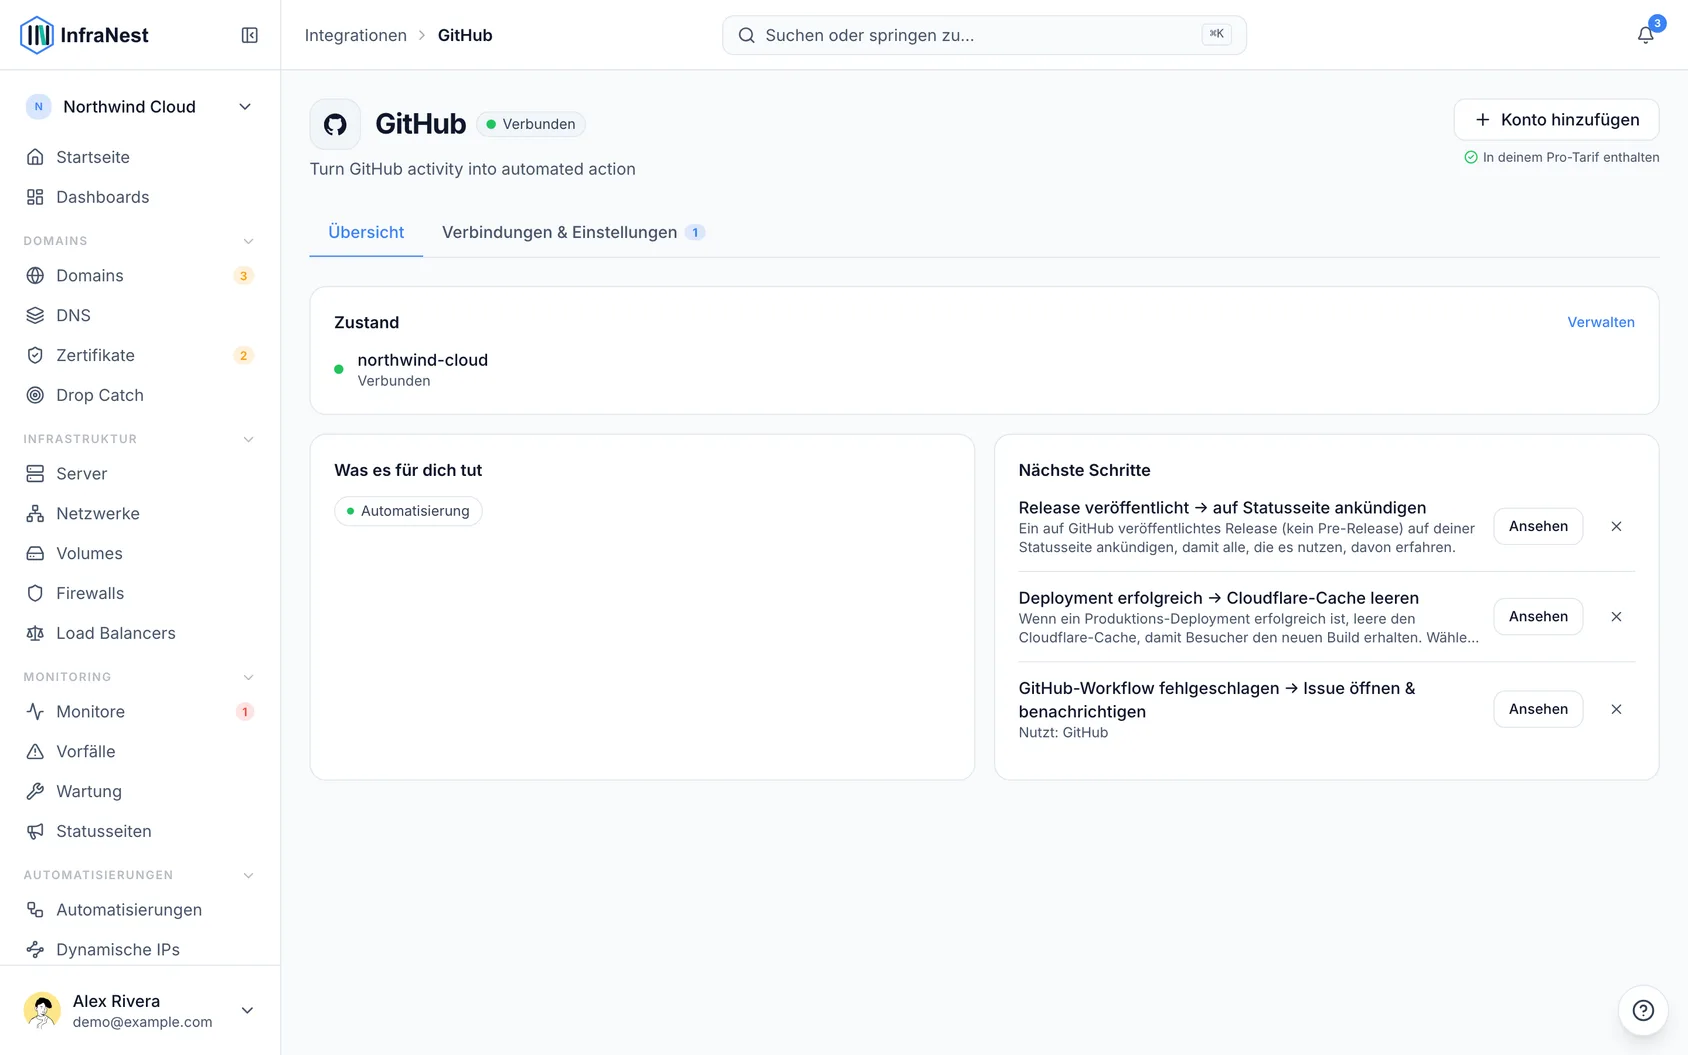Viewport: 1688px width, 1055px height.
Task: Dismiss the Release veröffentlicht suggestion
Action: coord(1616,526)
